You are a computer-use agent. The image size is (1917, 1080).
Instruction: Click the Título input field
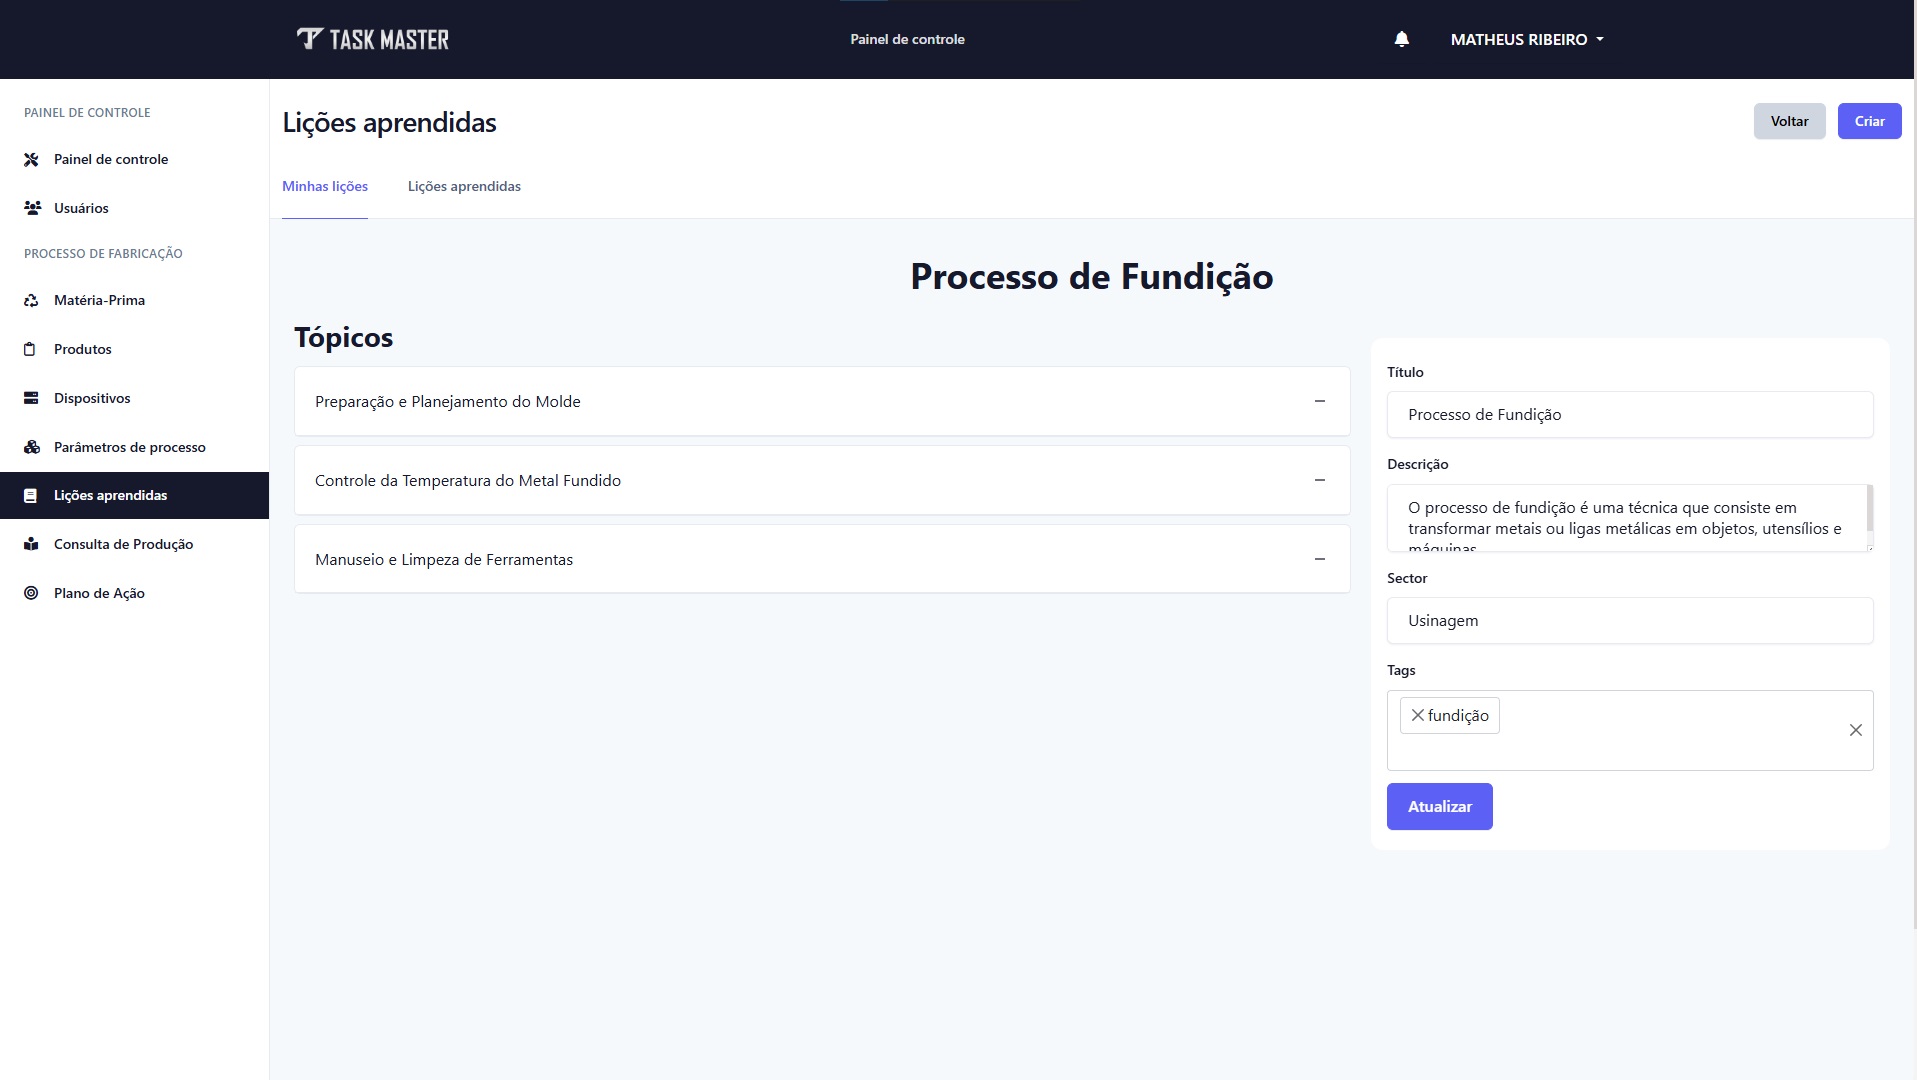tap(1628, 414)
